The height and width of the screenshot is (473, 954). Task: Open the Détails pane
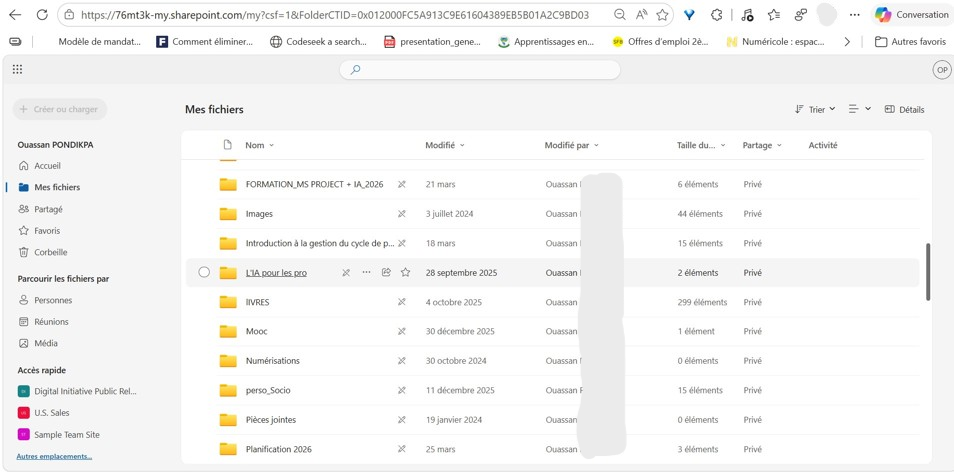click(904, 110)
